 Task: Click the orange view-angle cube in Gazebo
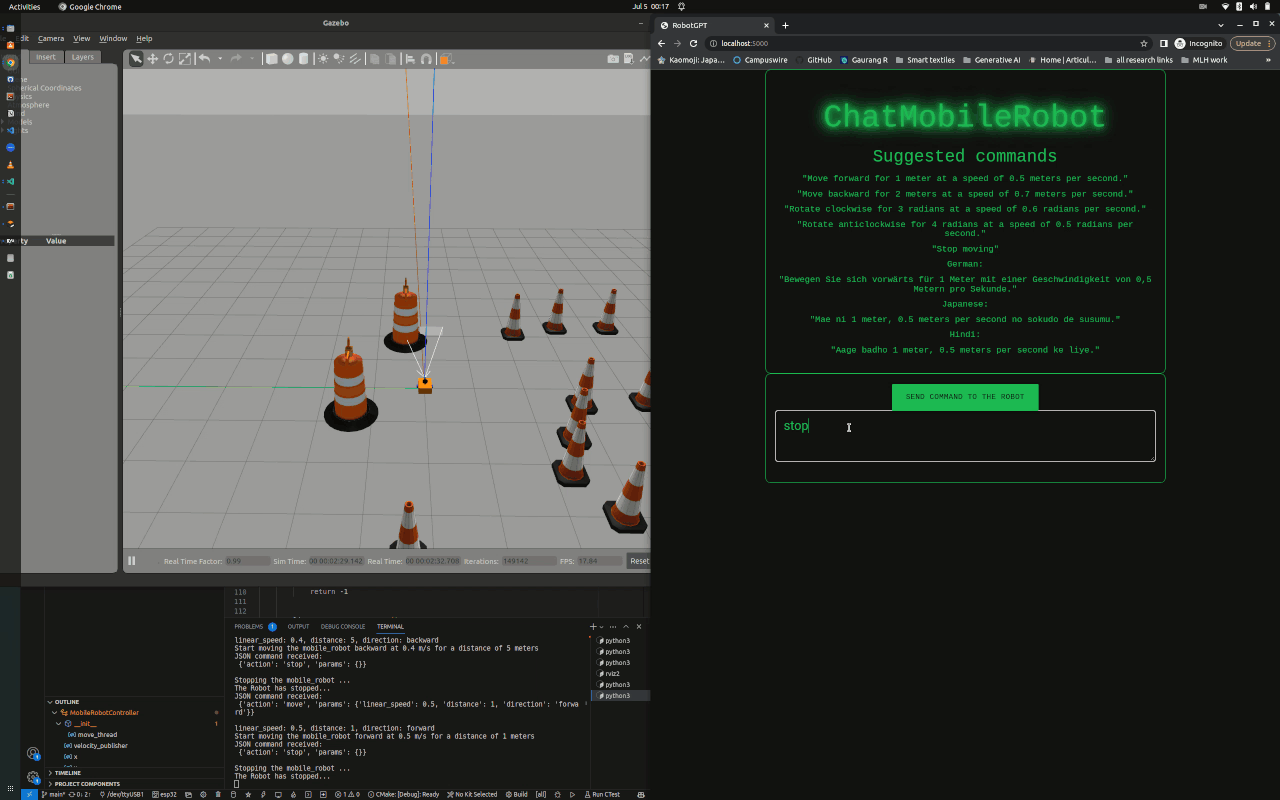tap(445, 59)
